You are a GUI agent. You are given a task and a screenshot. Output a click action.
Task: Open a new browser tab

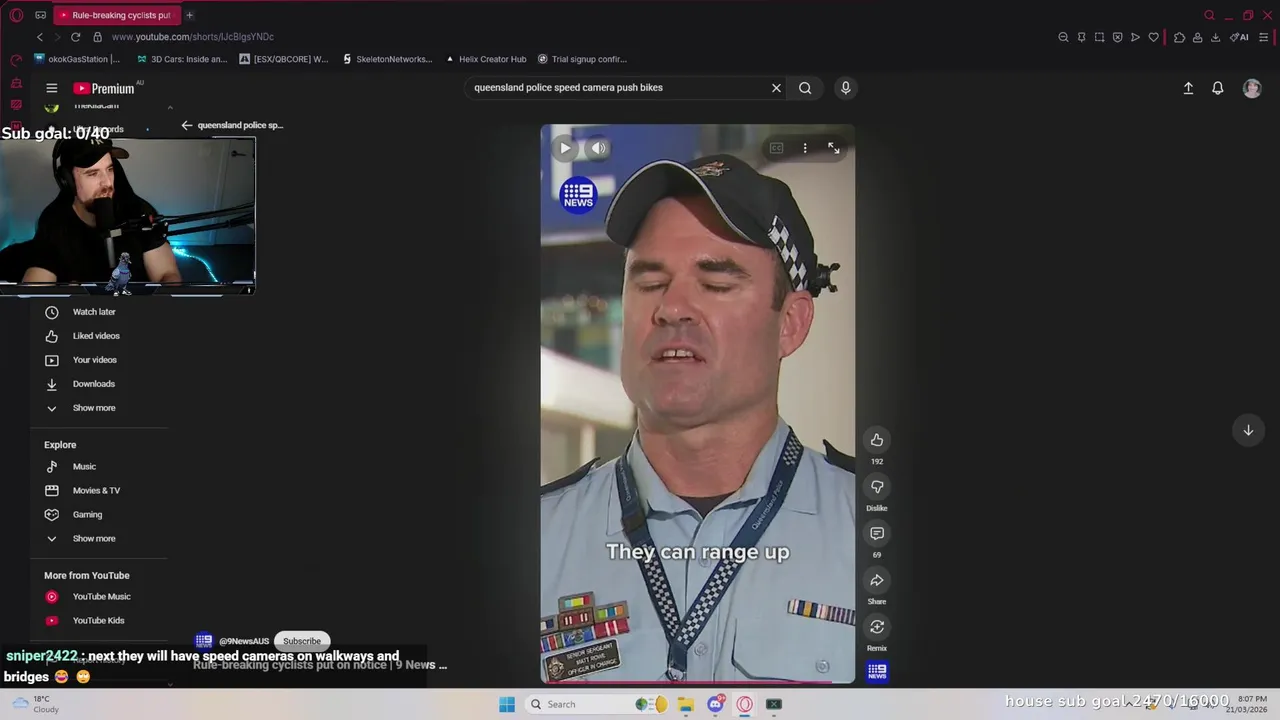pyautogui.click(x=189, y=15)
